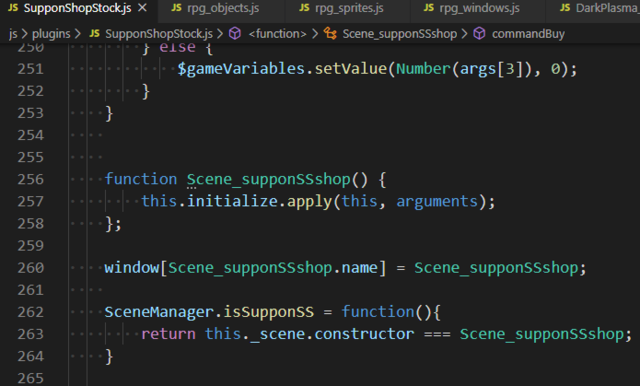Open the SupponShopStock.js breadcrumb file item

159,34
